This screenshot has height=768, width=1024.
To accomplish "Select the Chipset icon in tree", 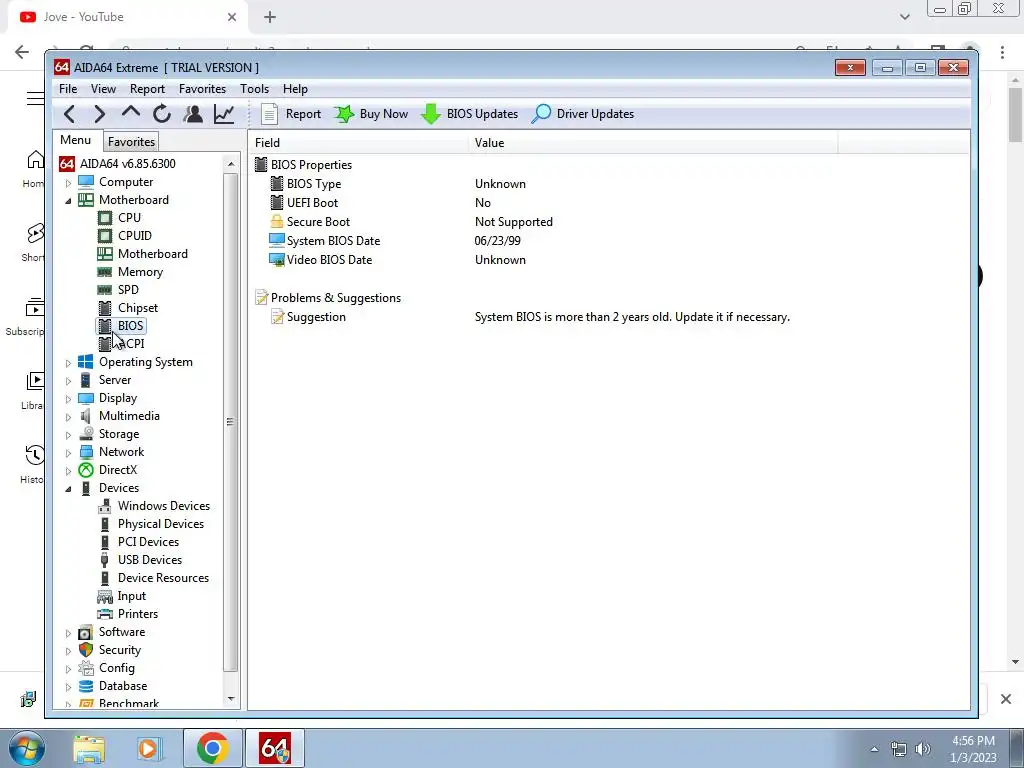I will tap(104, 308).
